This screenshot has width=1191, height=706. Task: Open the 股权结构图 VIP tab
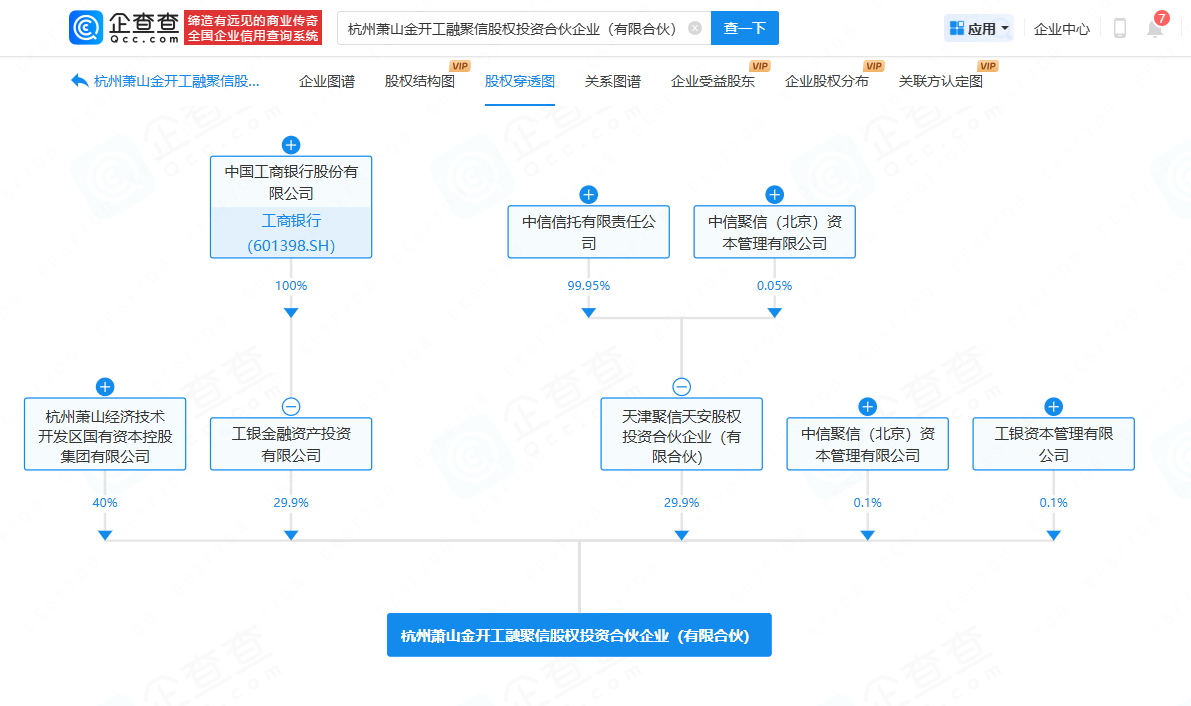420,82
